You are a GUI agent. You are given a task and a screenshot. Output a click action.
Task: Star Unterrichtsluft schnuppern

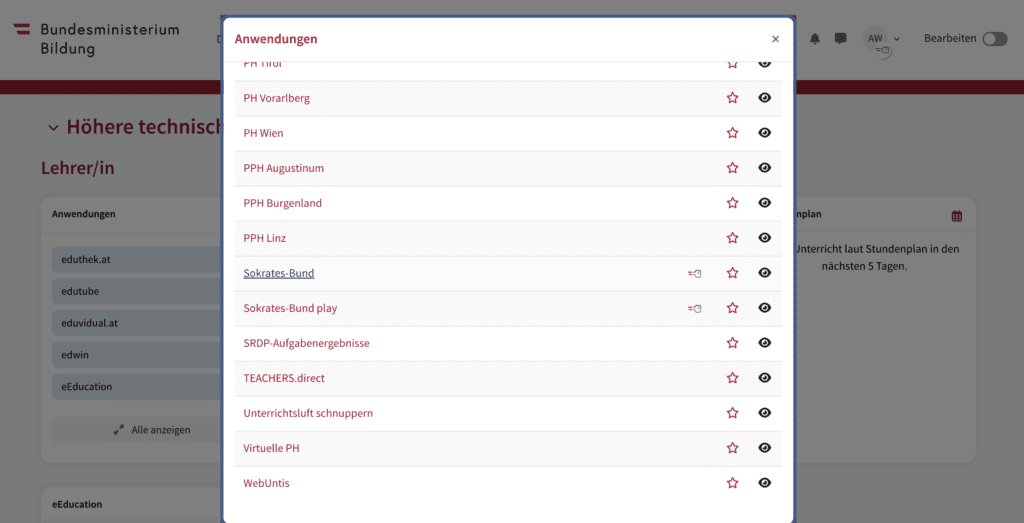(732, 413)
